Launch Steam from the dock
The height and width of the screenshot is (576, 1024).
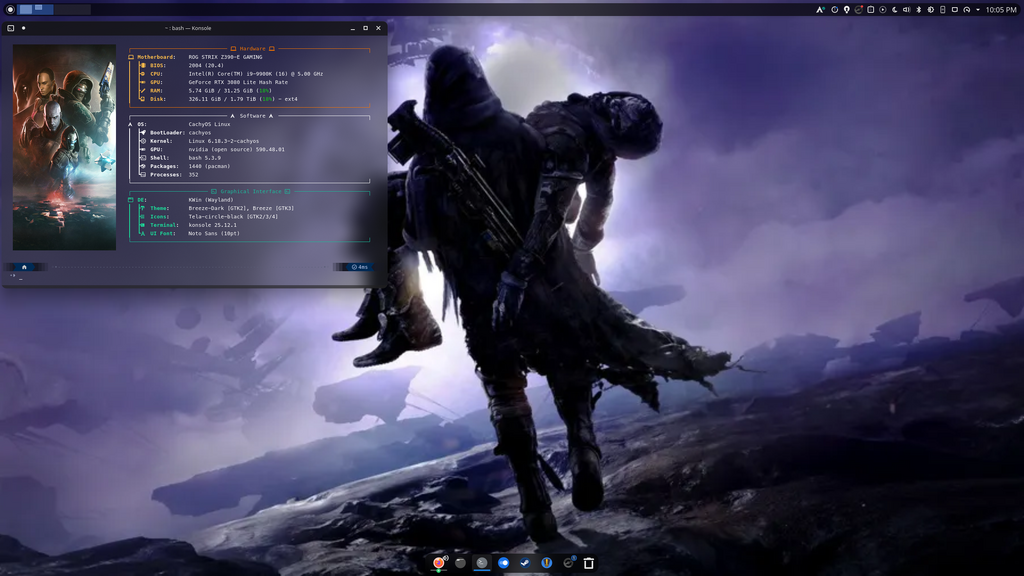(x=525, y=562)
